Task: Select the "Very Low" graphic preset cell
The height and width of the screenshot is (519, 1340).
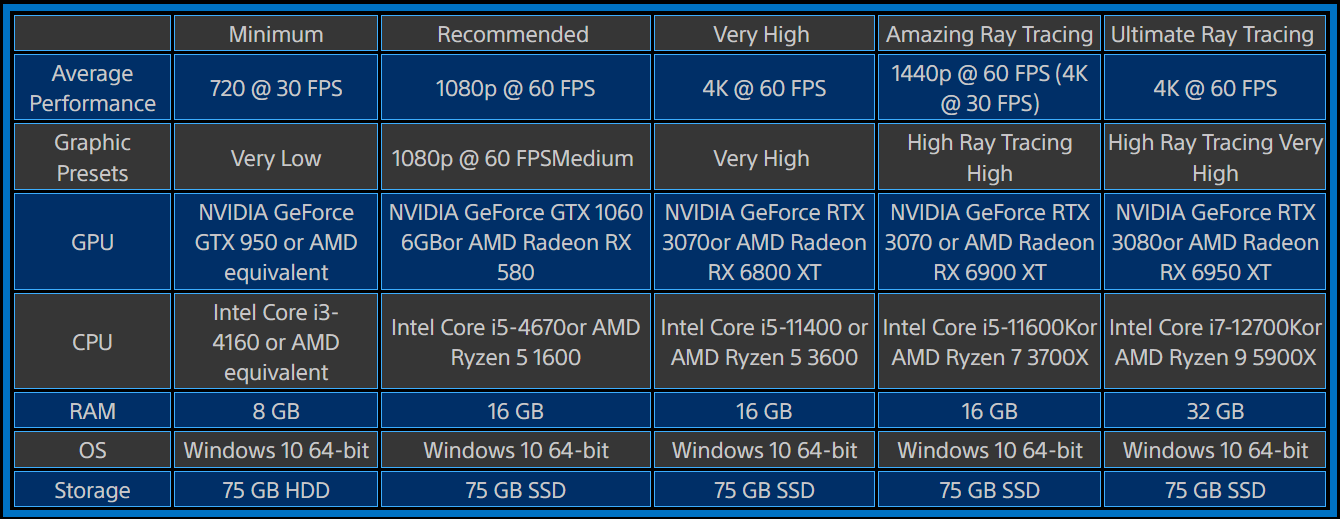Action: pos(276,157)
